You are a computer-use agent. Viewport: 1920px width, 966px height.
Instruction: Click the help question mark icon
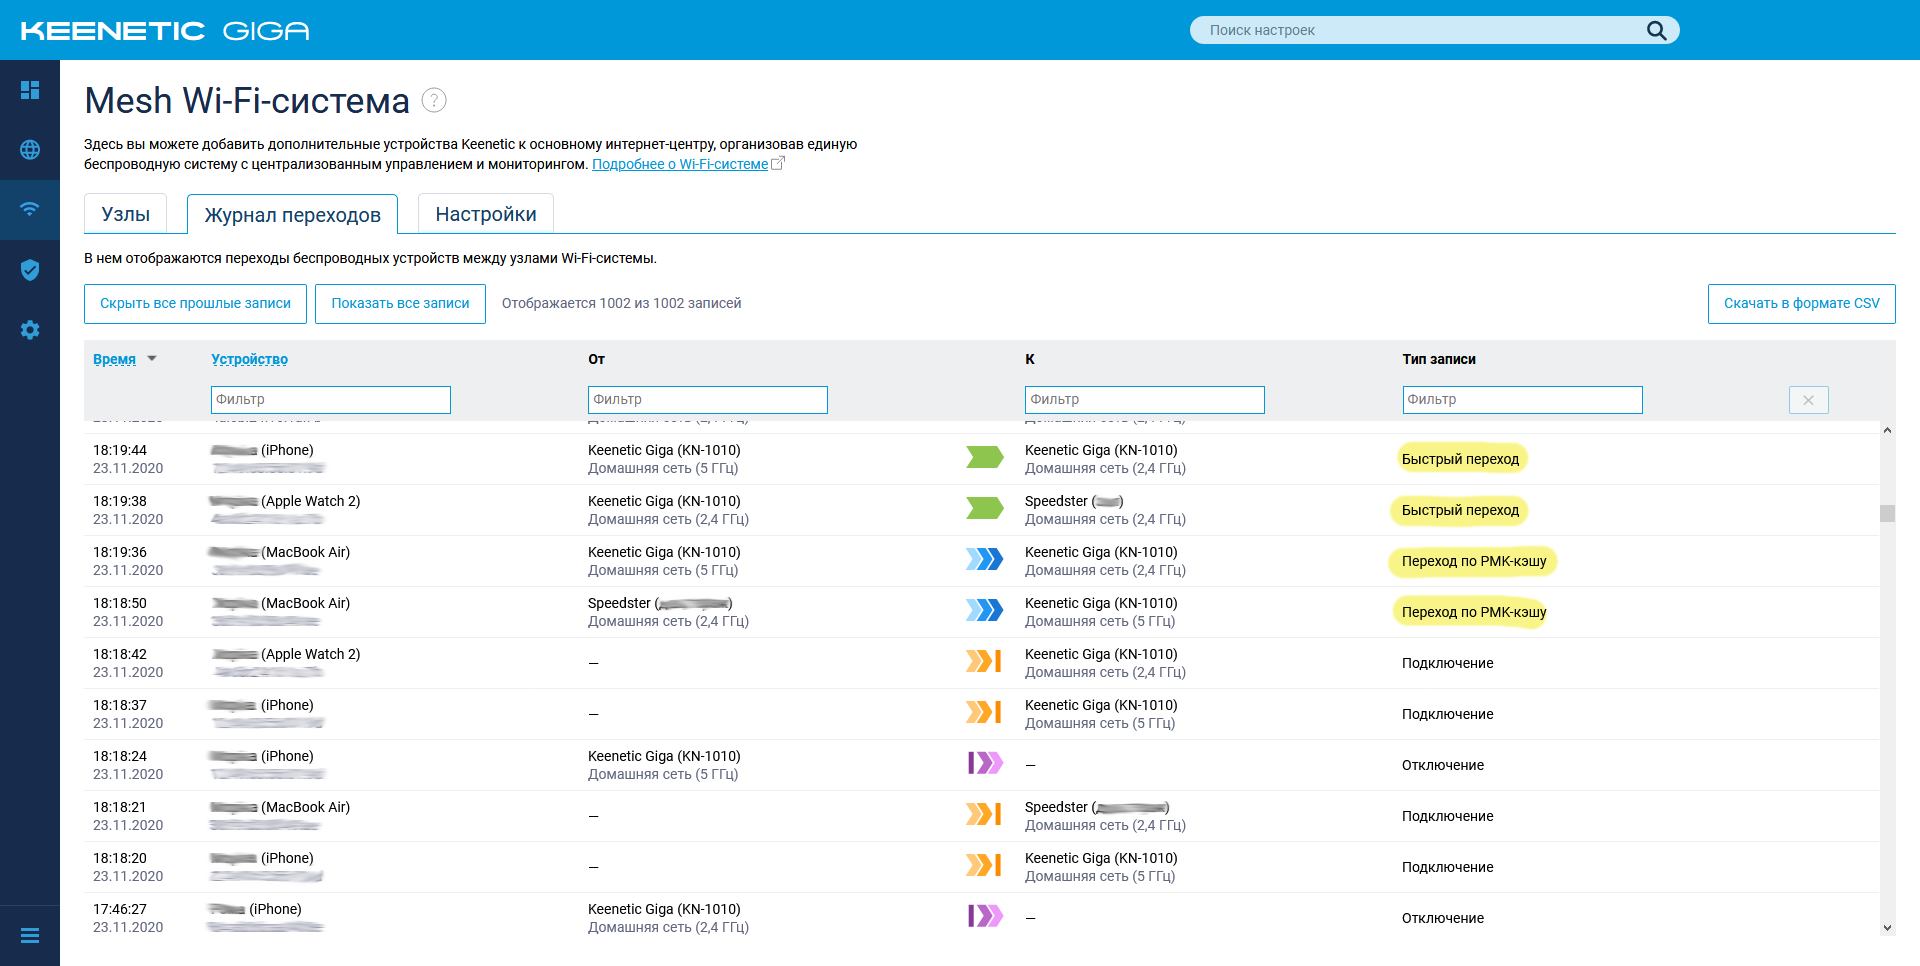click(x=434, y=100)
